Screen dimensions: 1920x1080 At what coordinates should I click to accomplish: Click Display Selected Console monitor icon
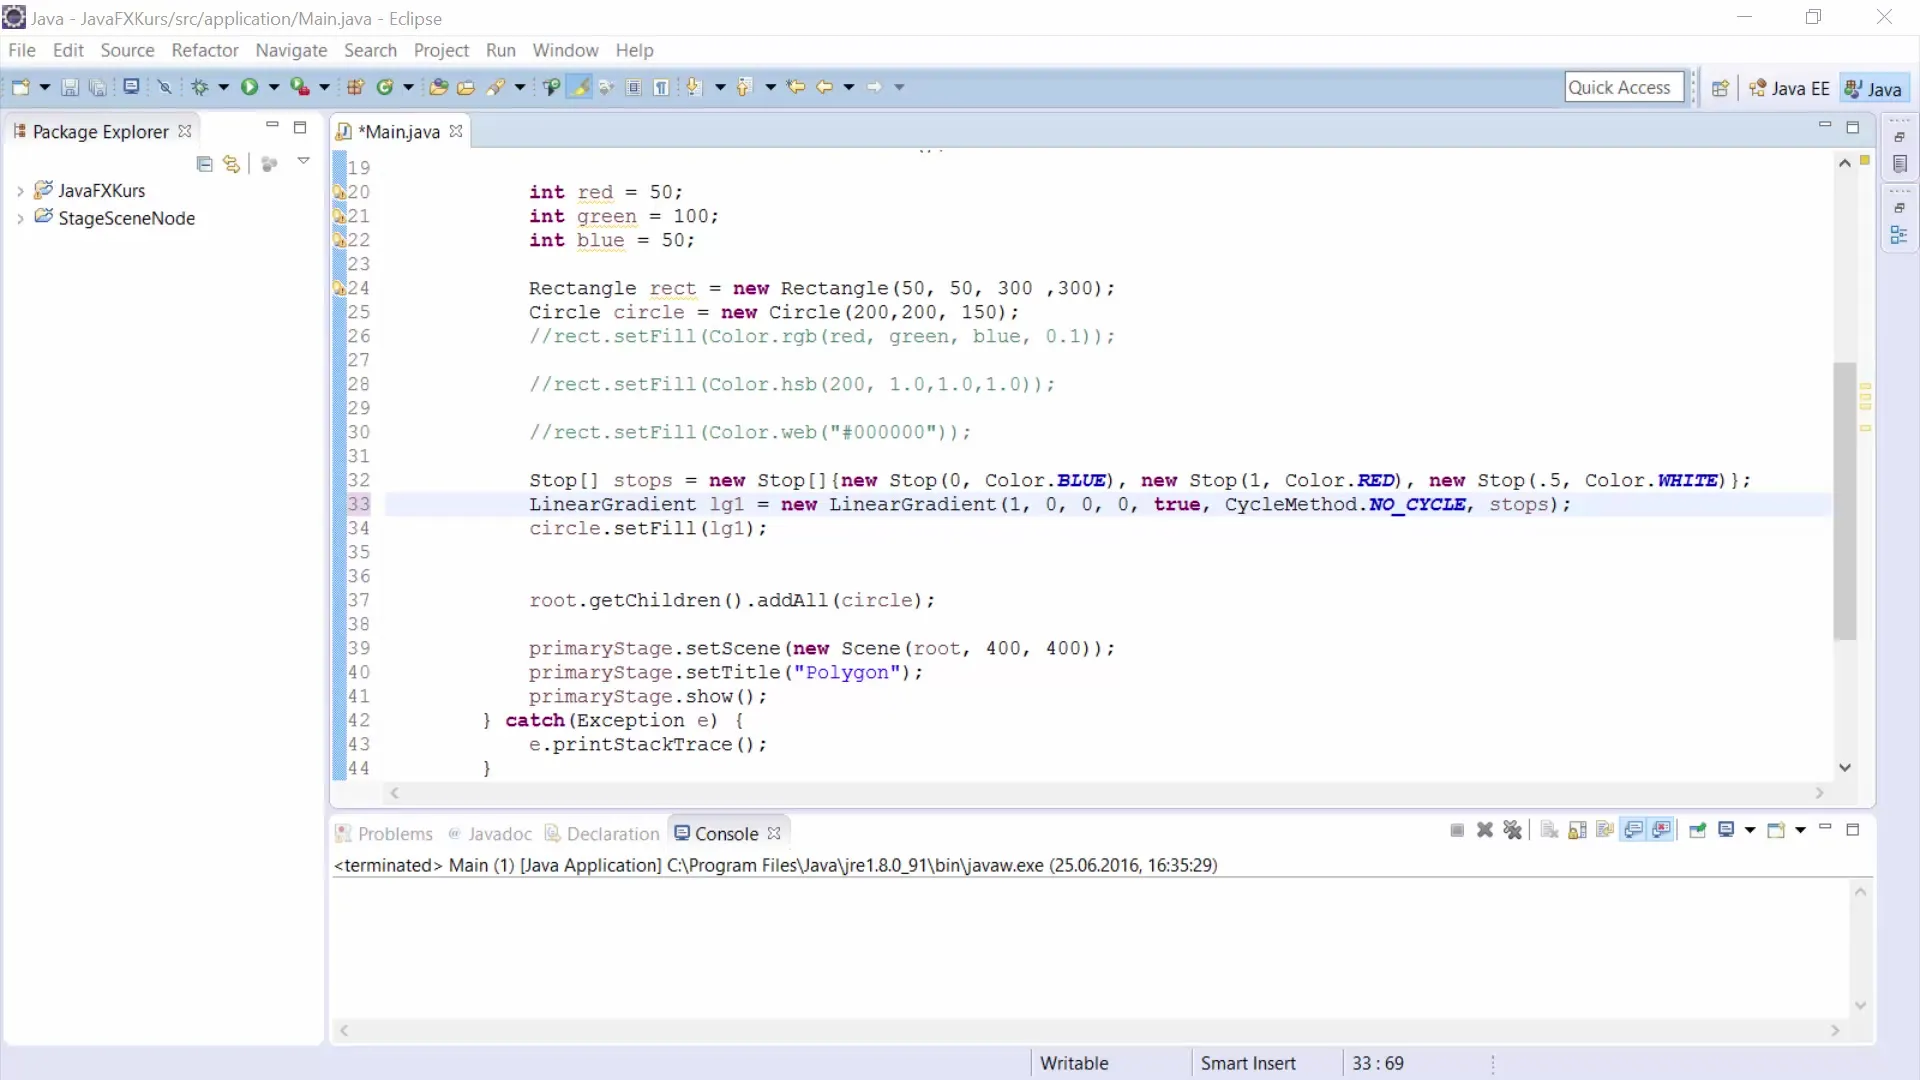(1726, 831)
